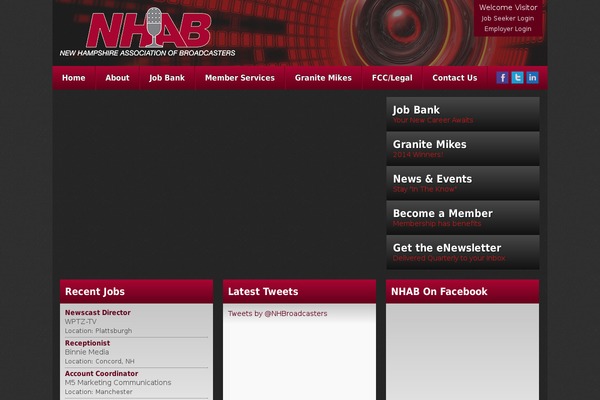
Task: Open the Contact Us menu item
Action: coord(455,78)
